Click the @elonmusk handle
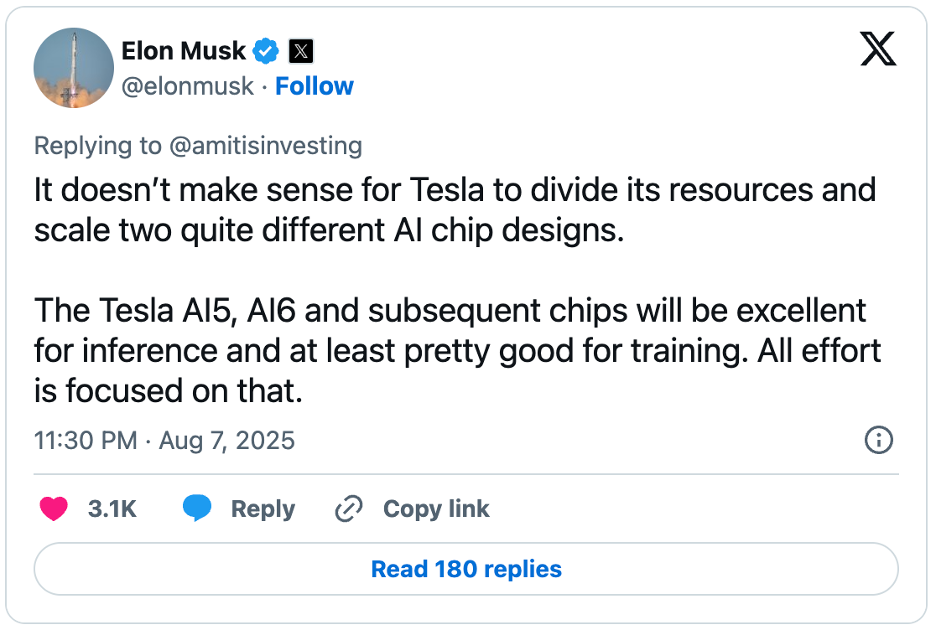 (x=187, y=86)
